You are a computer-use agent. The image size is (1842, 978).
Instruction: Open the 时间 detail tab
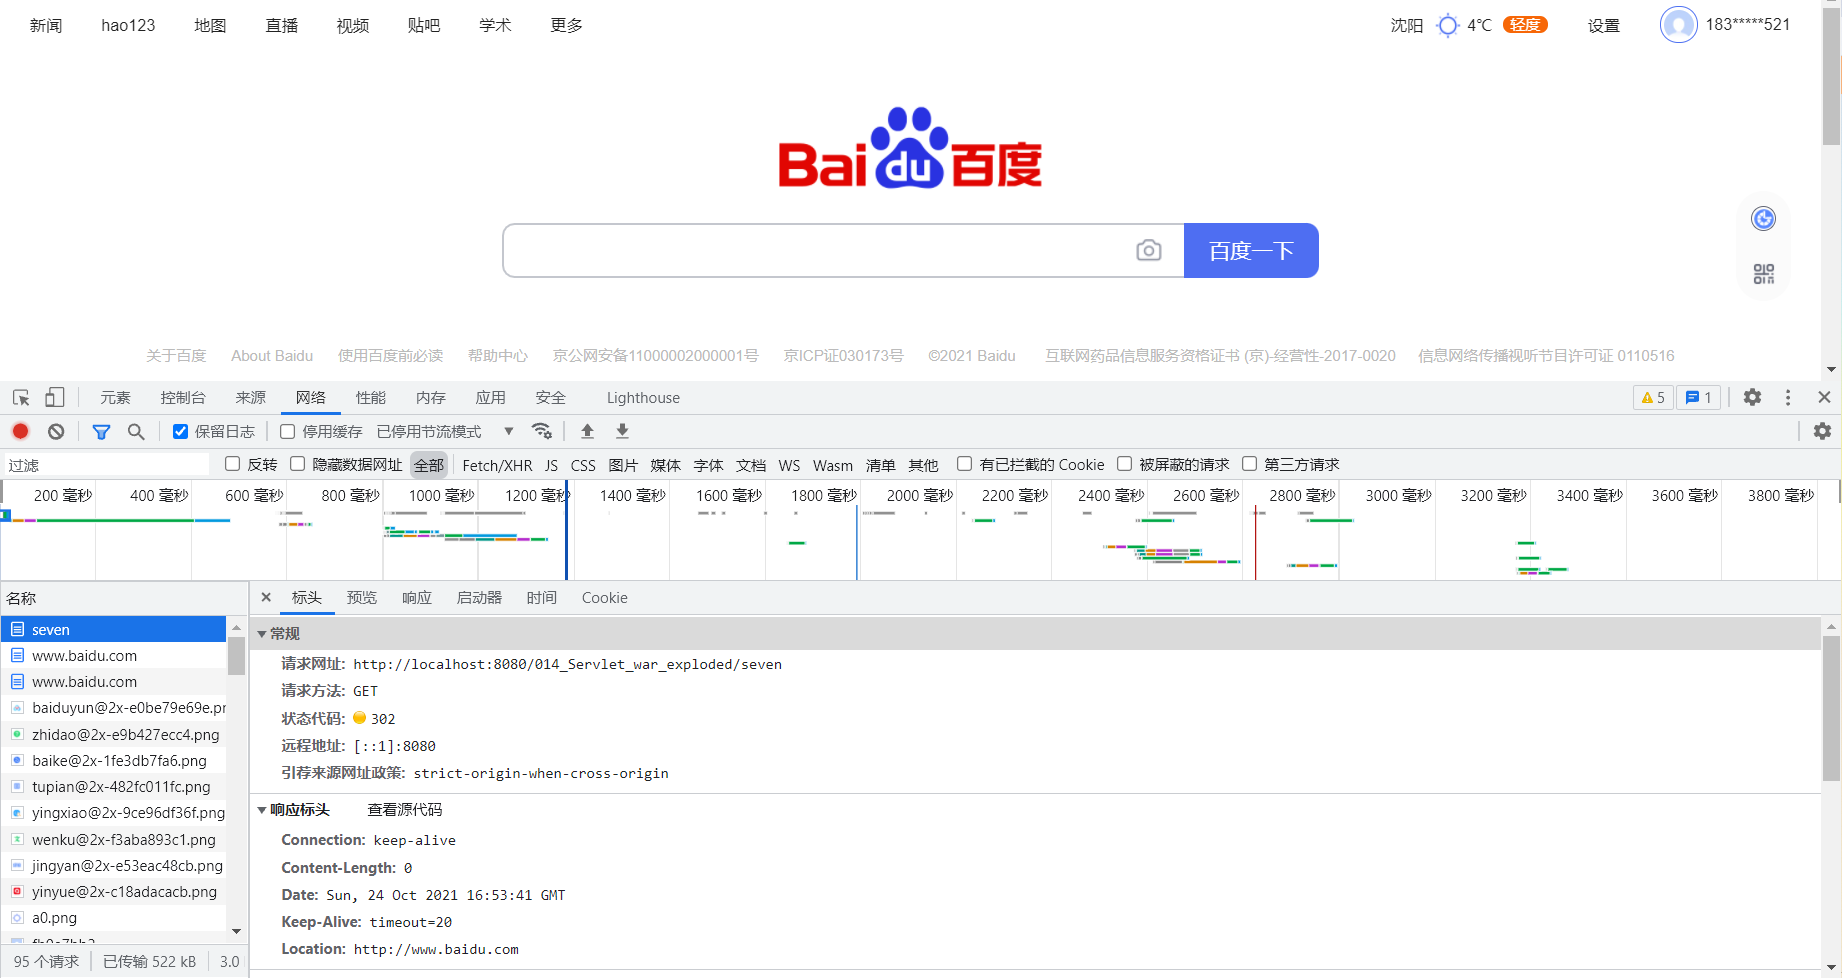pyautogui.click(x=541, y=597)
